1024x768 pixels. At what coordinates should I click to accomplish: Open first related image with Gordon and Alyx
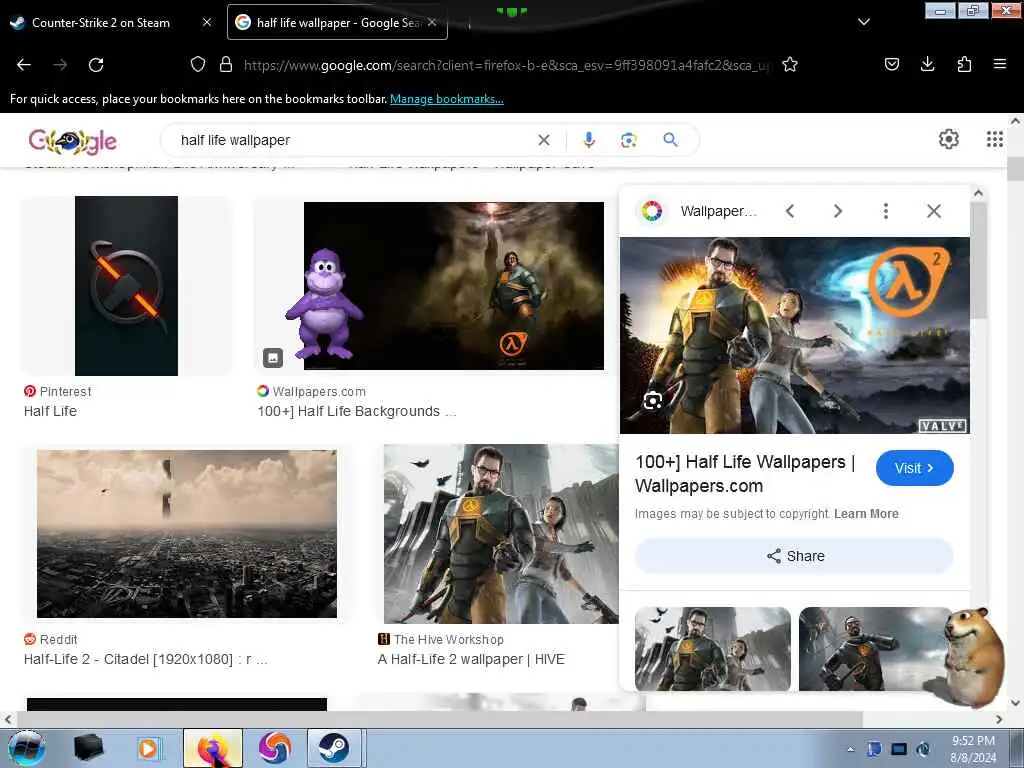[712, 648]
